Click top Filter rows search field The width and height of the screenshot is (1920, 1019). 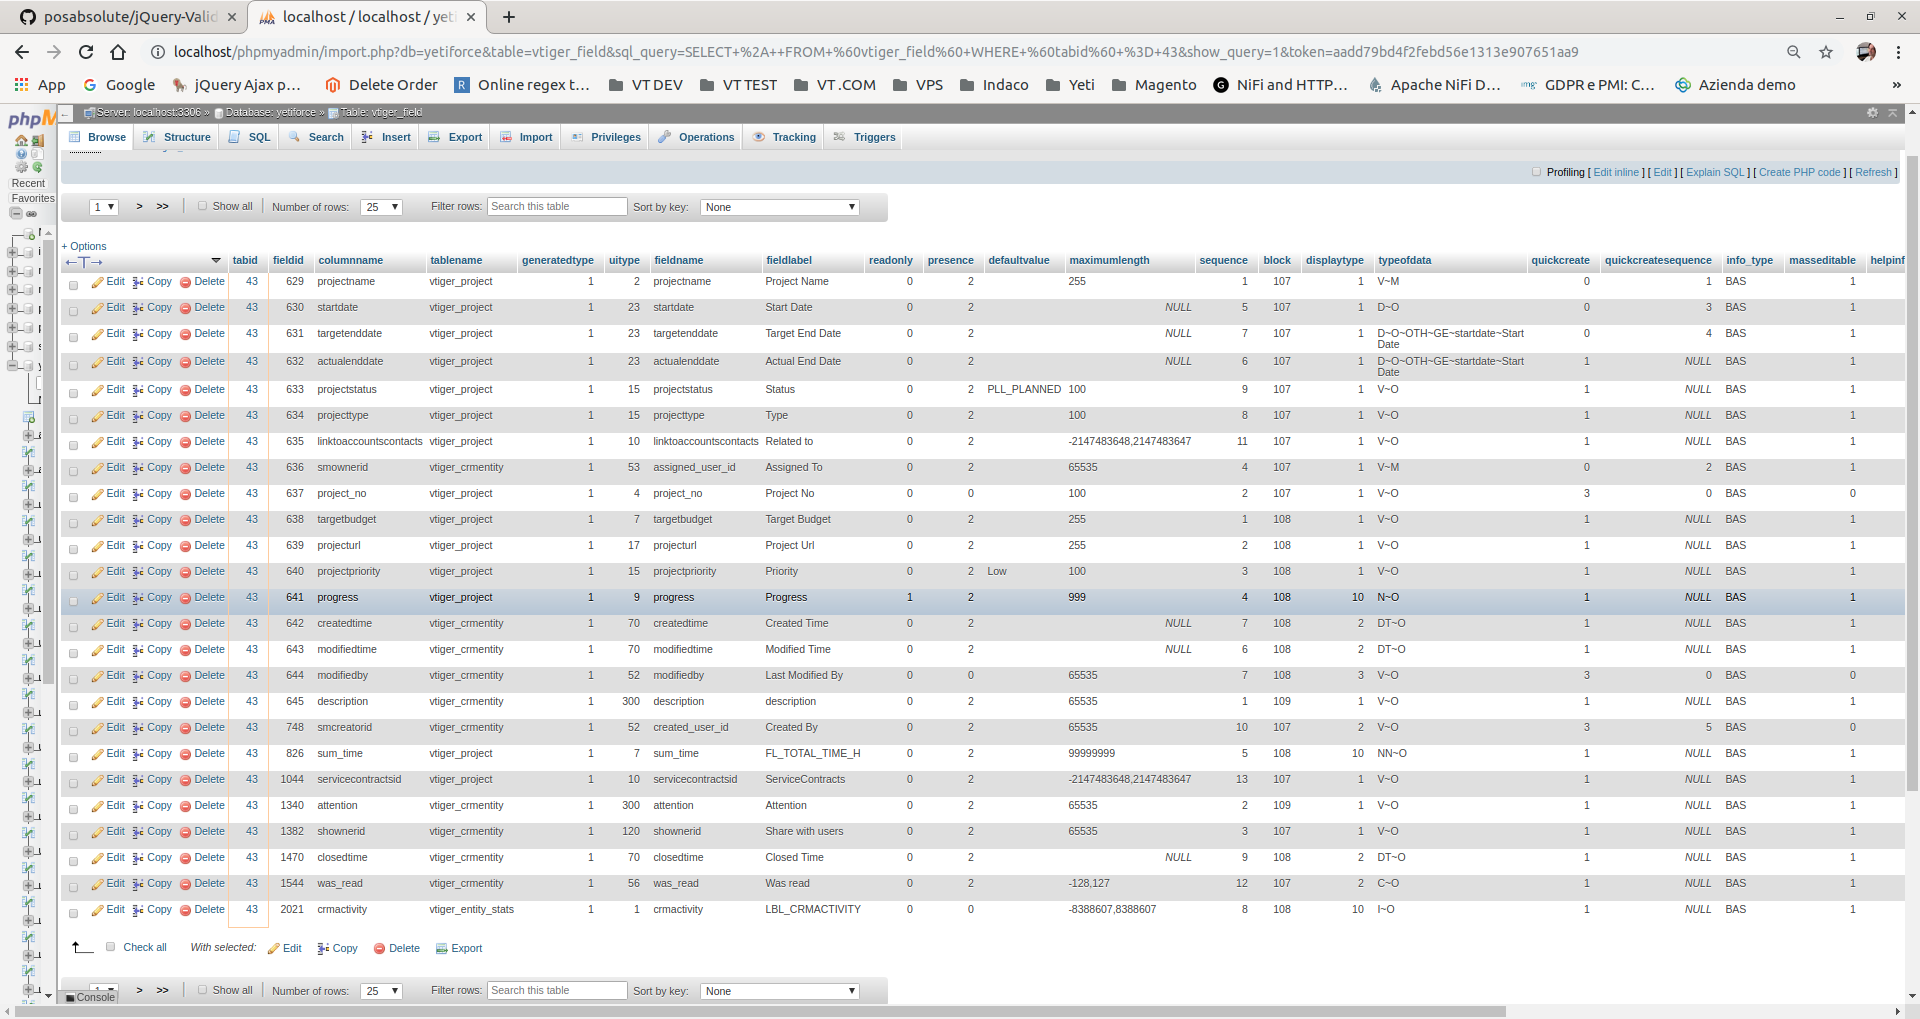(x=557, y=206)
